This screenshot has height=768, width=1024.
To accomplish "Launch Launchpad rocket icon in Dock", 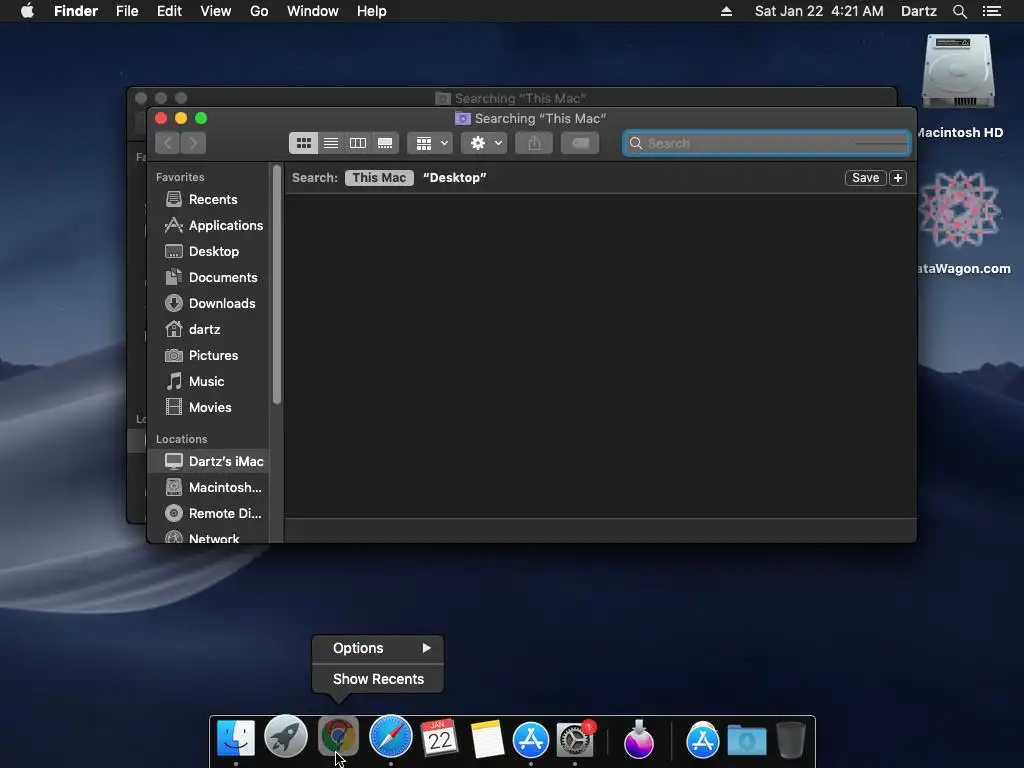I will click(286, 737).
